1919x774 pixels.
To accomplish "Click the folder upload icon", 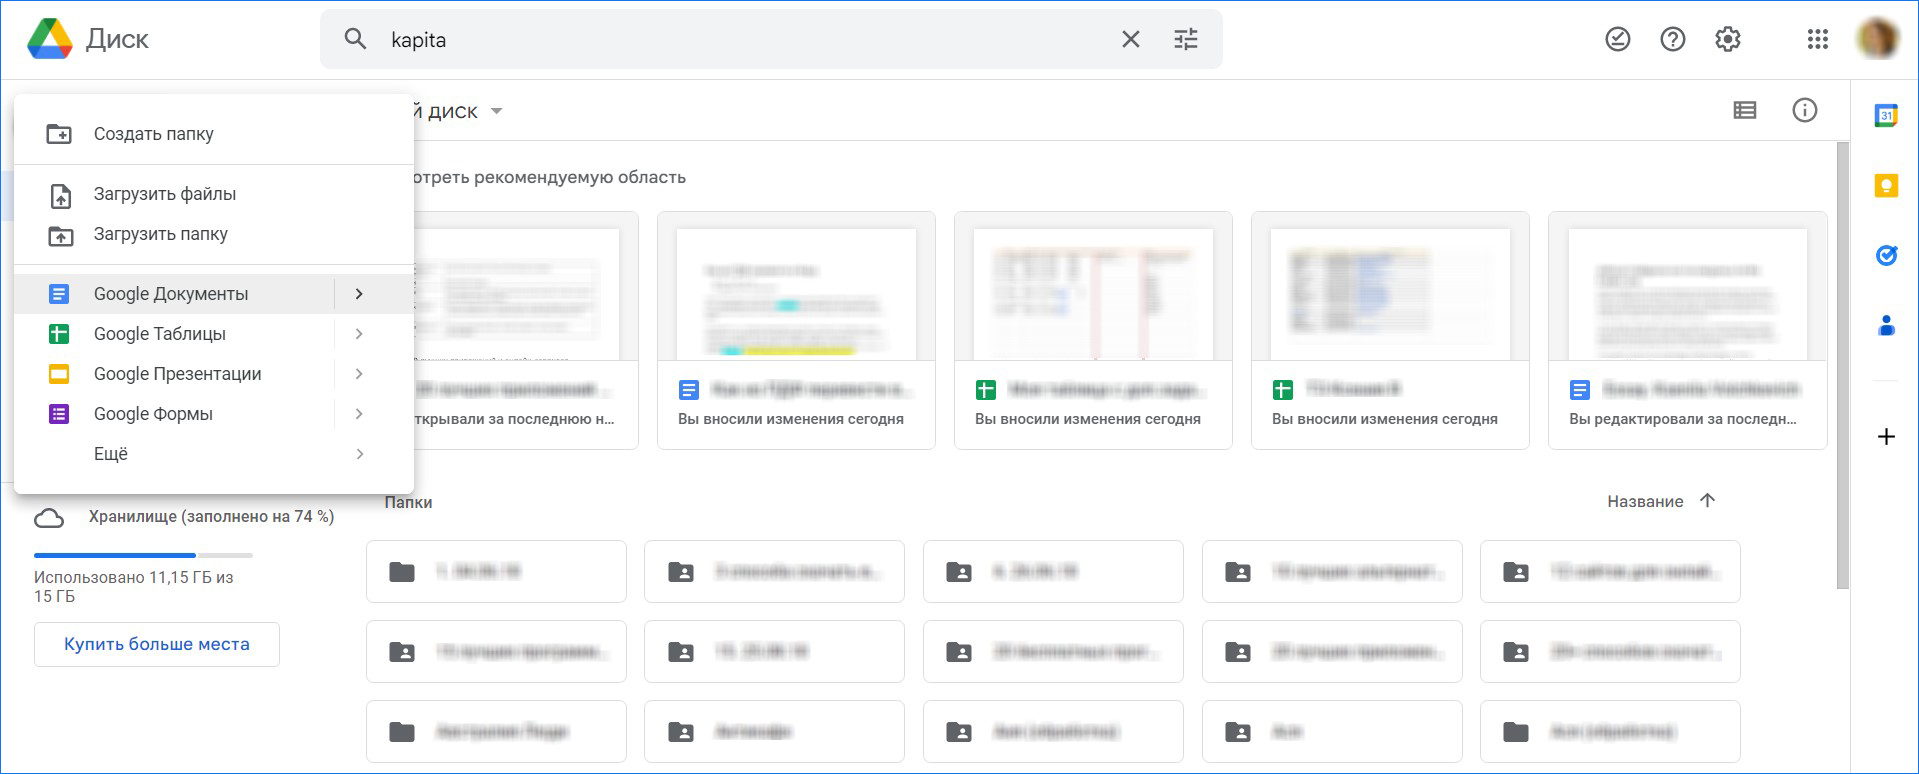I will pos(60,235).
